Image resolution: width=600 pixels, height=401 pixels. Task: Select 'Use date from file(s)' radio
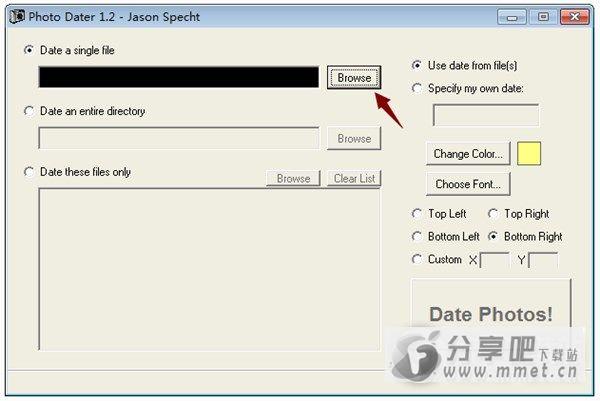[417, 65]
